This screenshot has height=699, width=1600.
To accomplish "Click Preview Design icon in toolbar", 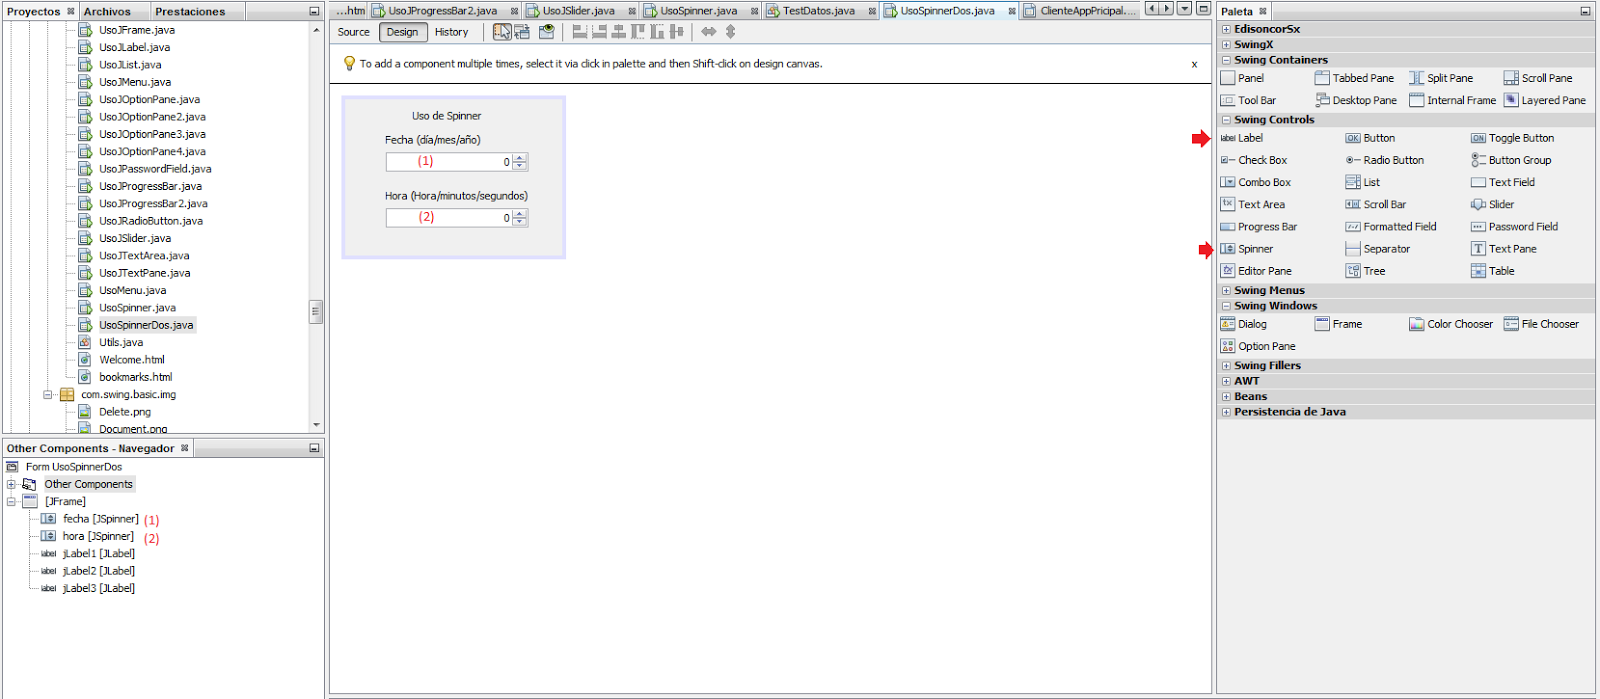I will click(546, 32).
